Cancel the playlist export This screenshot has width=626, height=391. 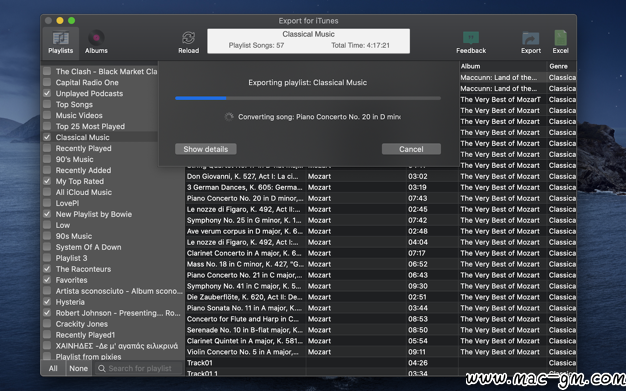point(411,149)
